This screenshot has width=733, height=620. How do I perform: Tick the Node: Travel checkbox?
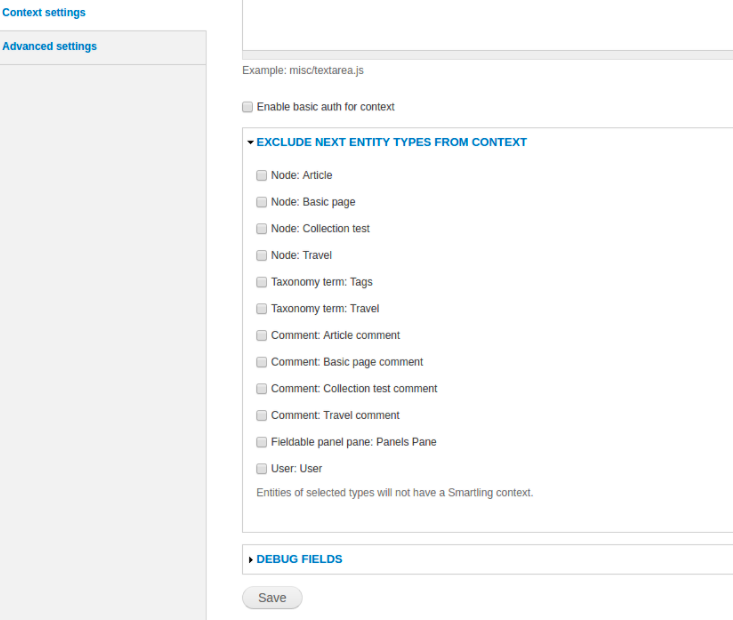click(x=261, y=255)
